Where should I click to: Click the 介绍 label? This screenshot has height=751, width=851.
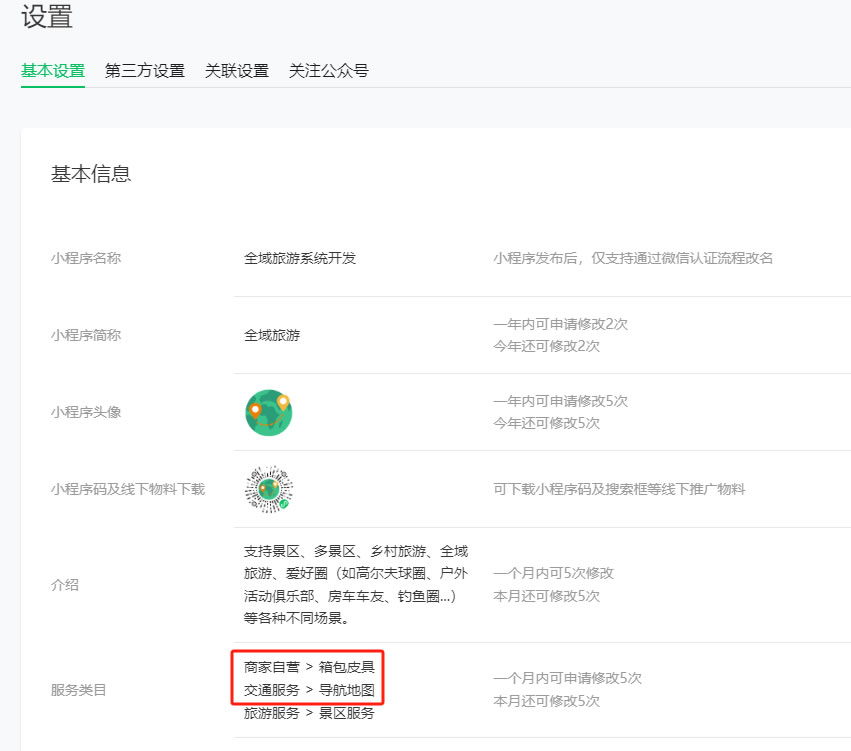click(65, 585)
